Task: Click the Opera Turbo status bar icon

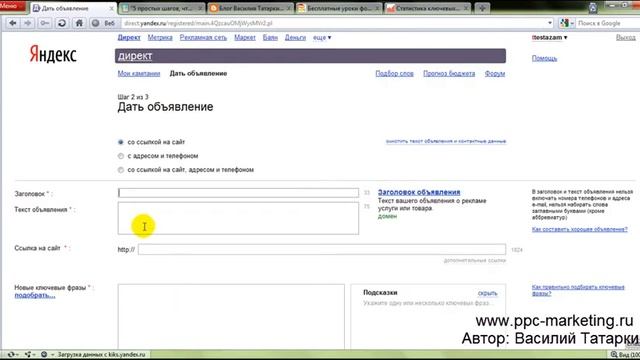Action: (44, 354)
